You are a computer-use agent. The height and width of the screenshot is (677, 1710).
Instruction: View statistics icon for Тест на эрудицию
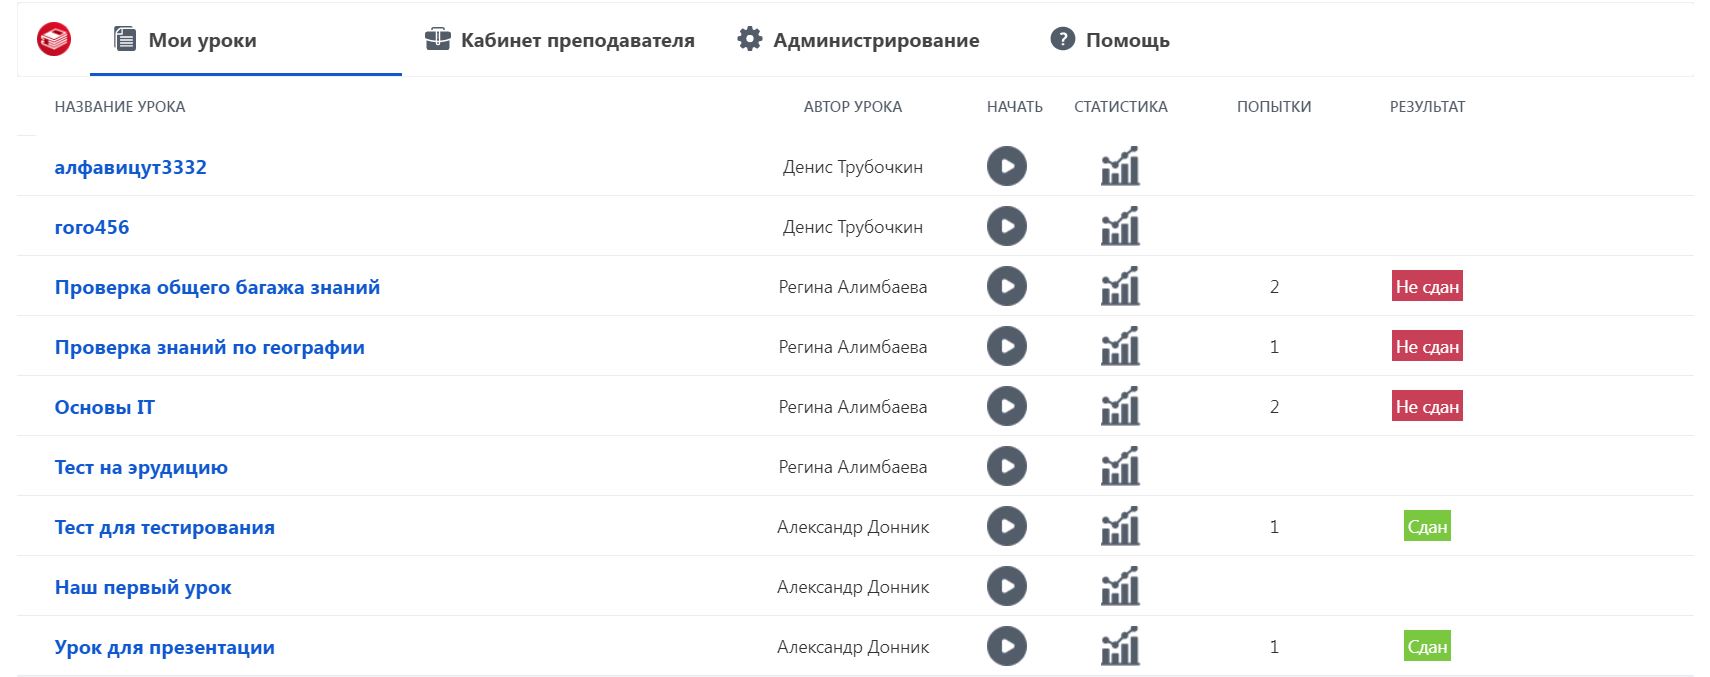(x=1120, y=466)
